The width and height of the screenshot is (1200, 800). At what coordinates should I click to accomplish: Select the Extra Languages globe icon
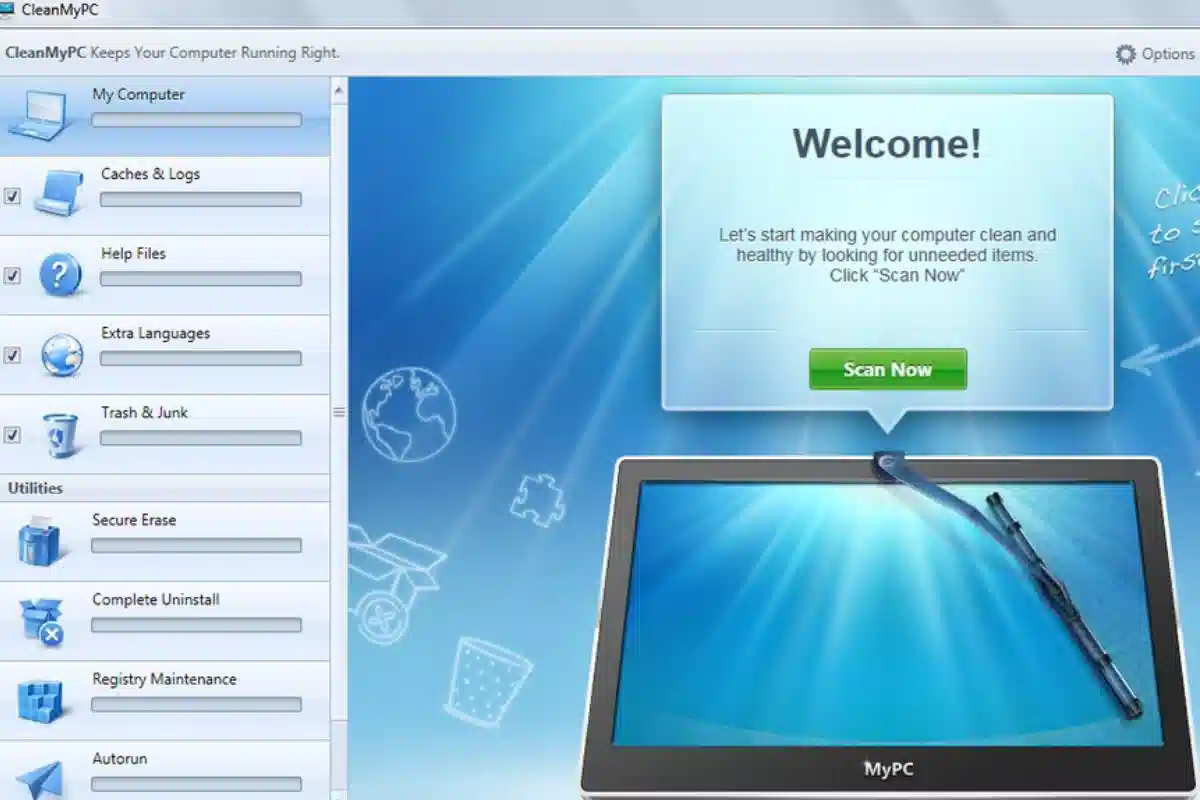pos(62,354)
